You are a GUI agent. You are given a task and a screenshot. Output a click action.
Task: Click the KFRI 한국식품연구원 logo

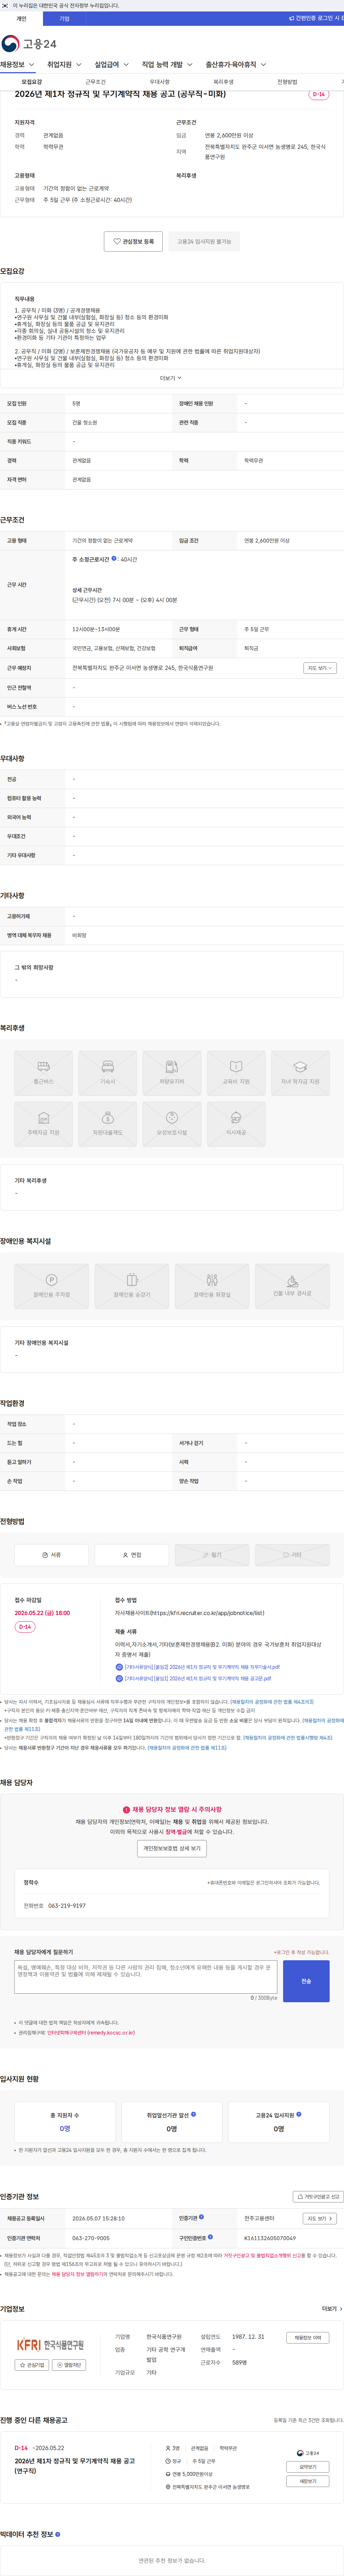pyautogui.click(x=51, y=2345)
